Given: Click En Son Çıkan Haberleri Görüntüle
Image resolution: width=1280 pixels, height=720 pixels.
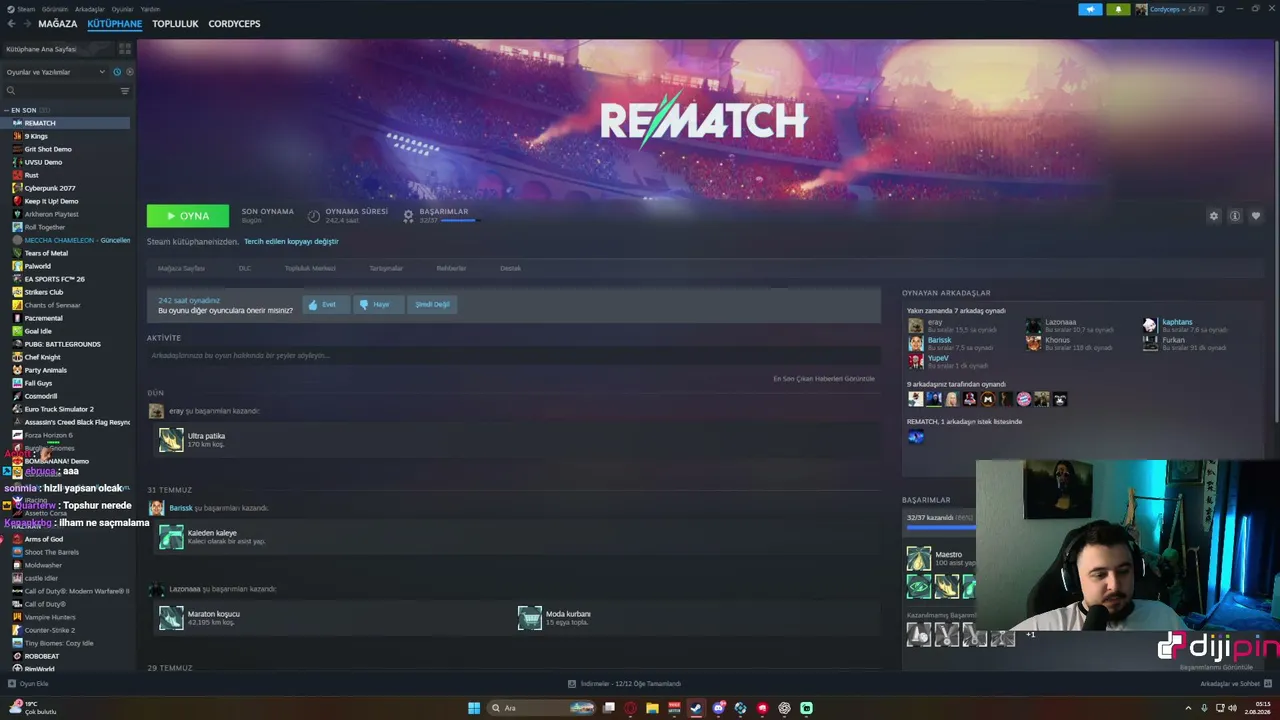Looking at the screenshot, I should click(x=824, y=379).
